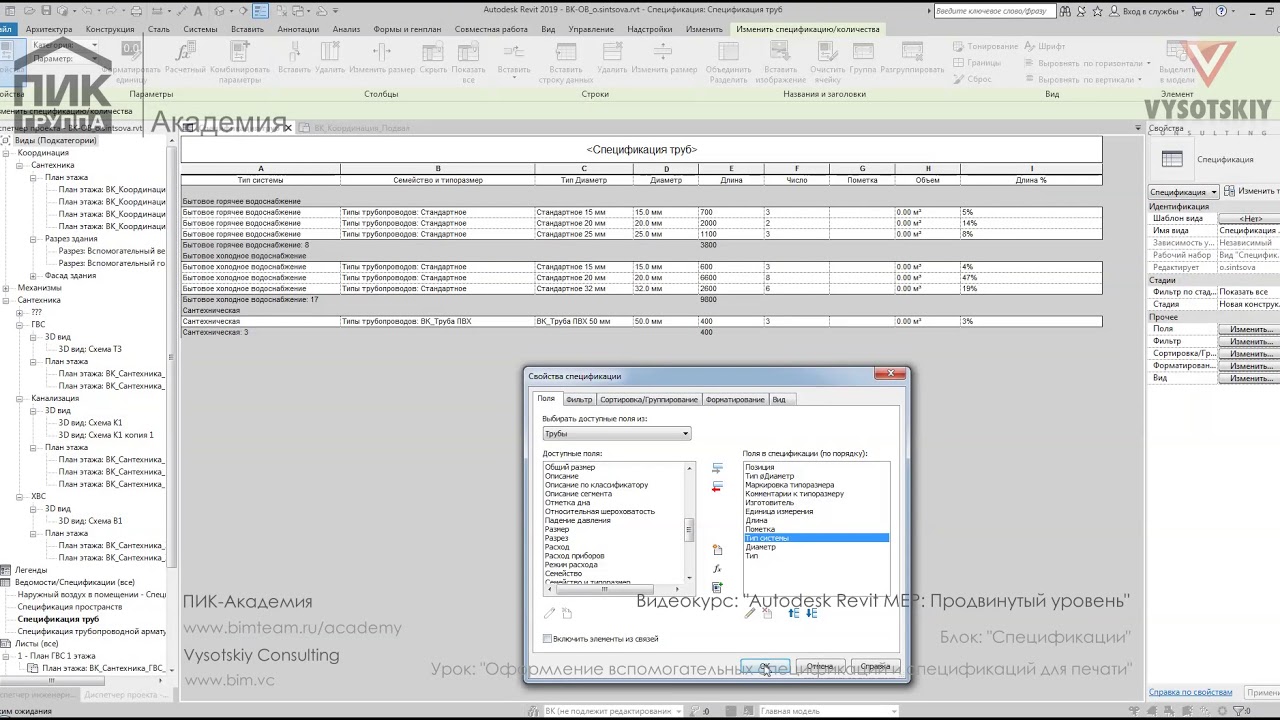Viewport: 1280px width, 720px height.
Task: Delete selected specification field parameter
Action: pyautogui.click(x=767, y=613)
